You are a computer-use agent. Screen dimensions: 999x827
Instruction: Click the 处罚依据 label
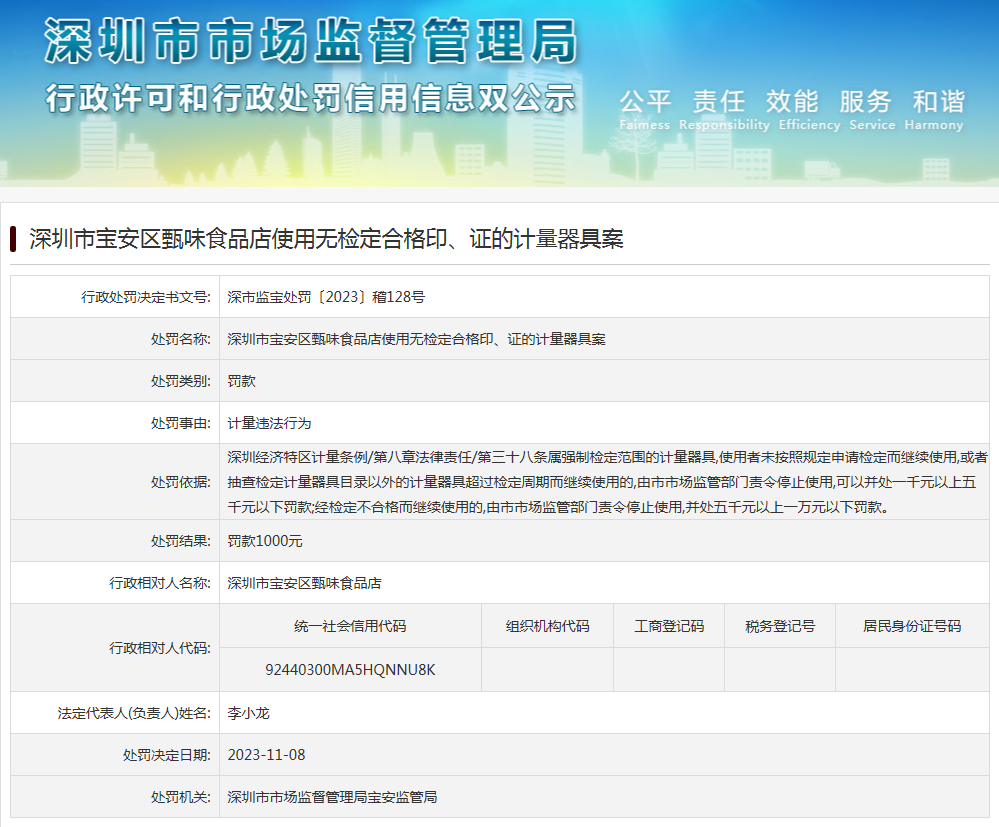point(181,482)
